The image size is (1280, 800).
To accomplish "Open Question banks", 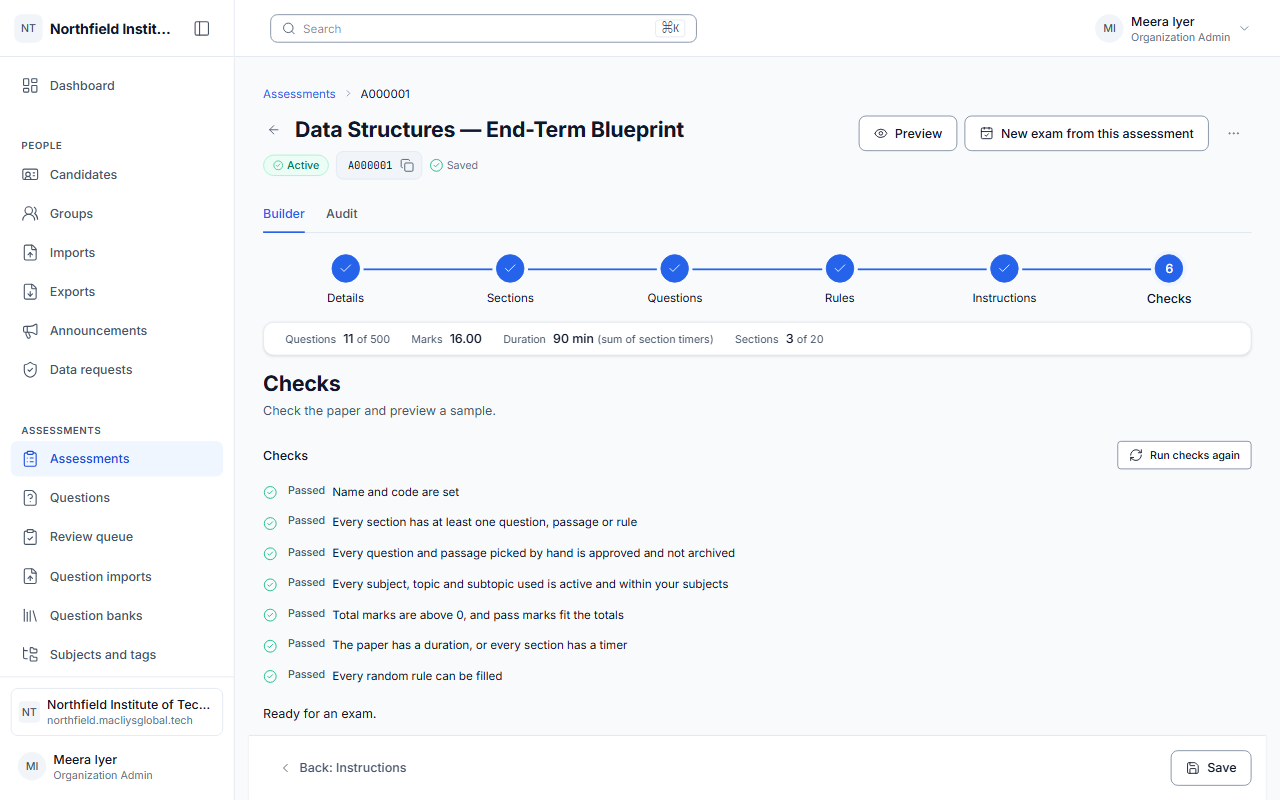I will 117,616.
